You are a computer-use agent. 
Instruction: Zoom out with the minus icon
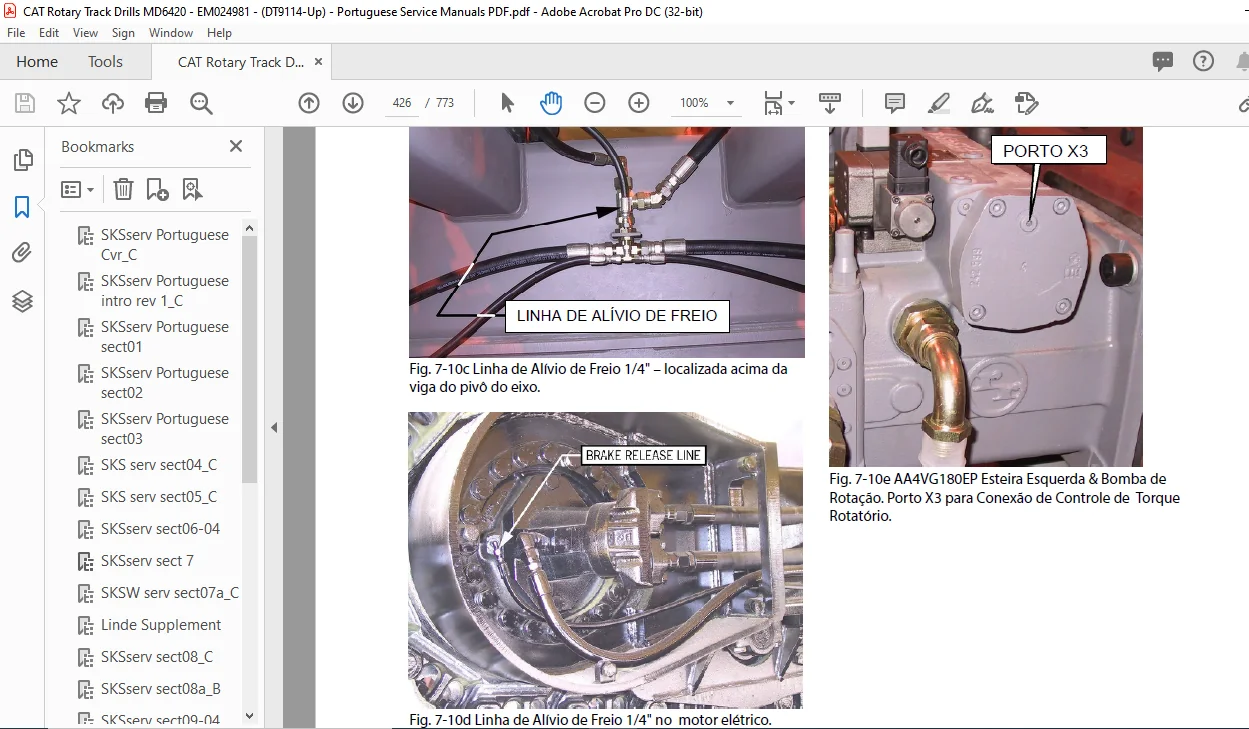(595, 103)
